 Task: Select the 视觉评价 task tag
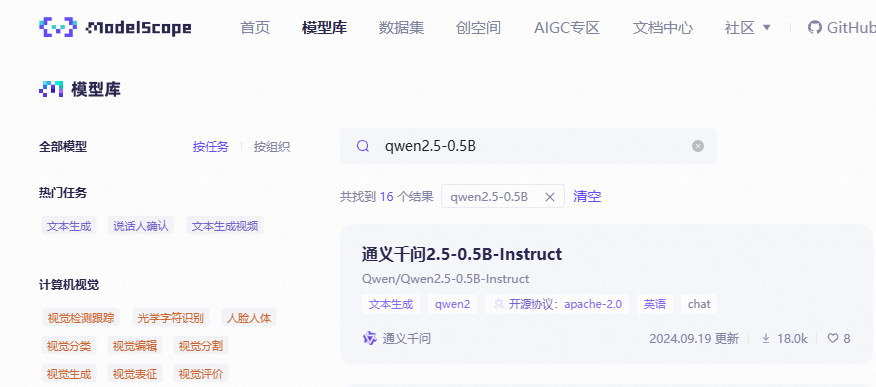coord(201,374)
